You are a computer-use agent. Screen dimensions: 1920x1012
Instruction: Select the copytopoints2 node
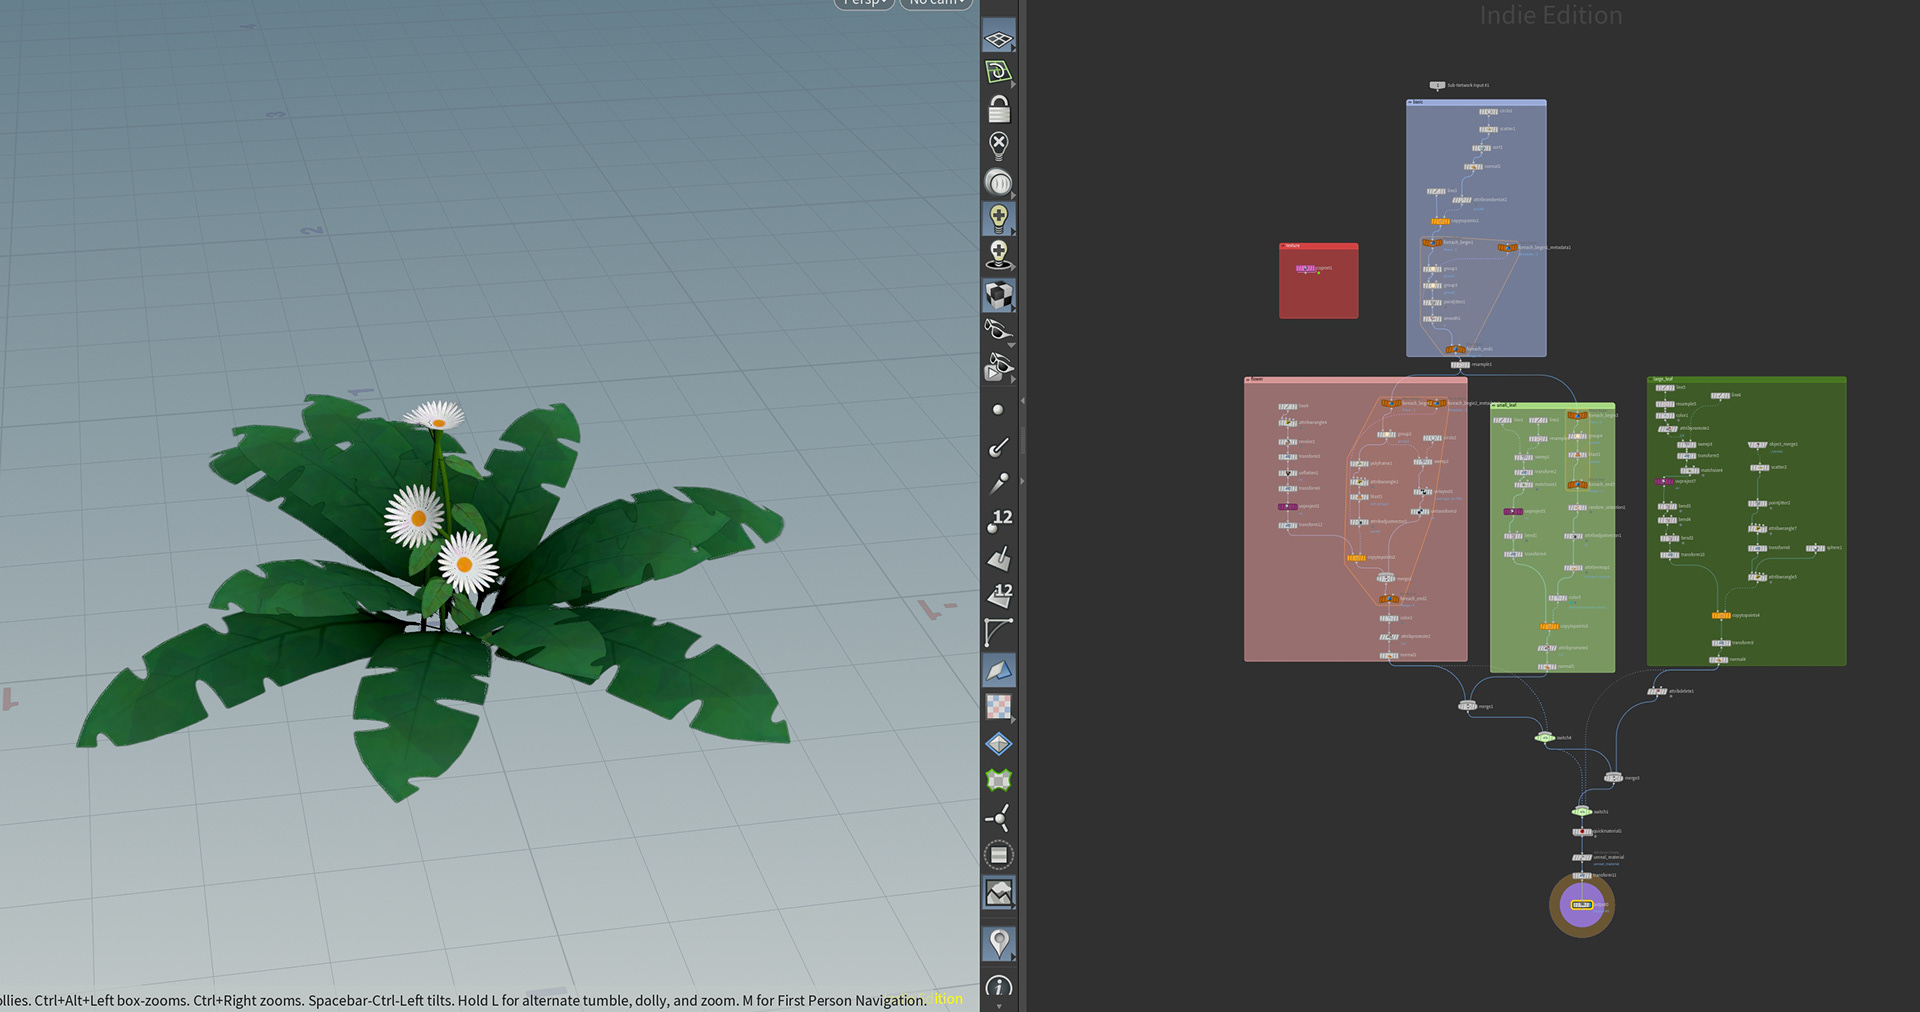coord(1356,558)
